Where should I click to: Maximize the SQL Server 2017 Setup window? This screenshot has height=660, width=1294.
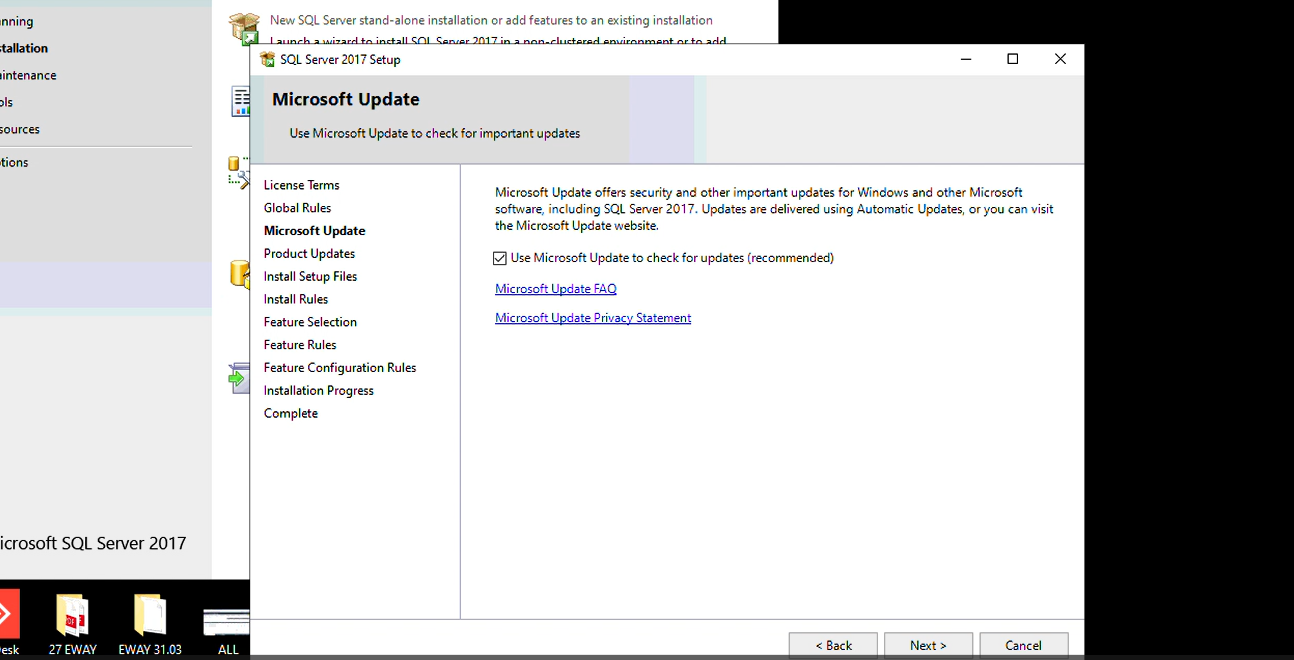point(1013,59)
